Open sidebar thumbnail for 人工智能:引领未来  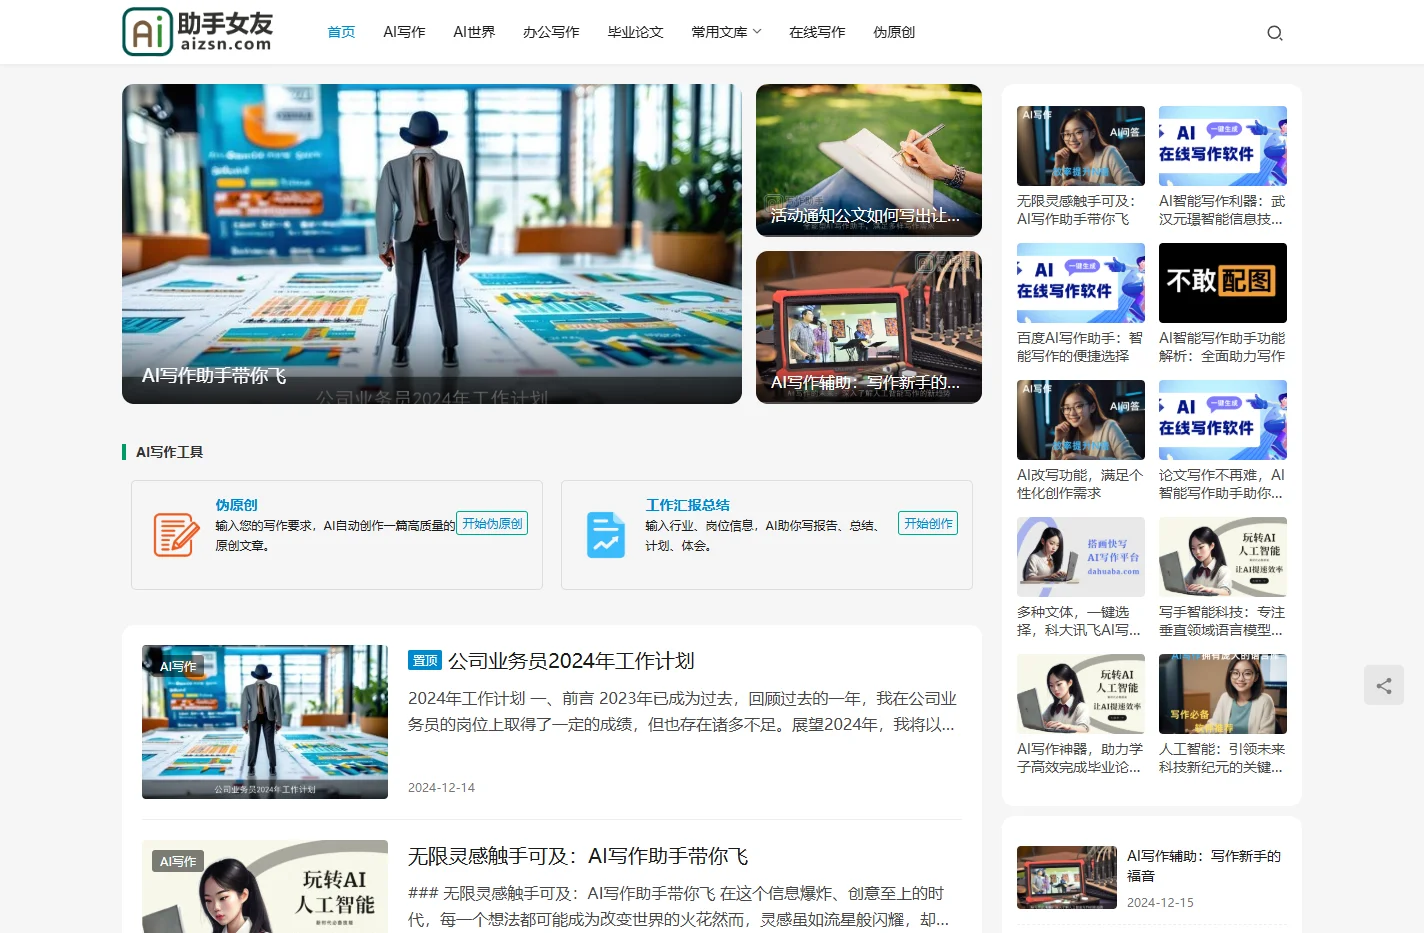point(1223,694)
